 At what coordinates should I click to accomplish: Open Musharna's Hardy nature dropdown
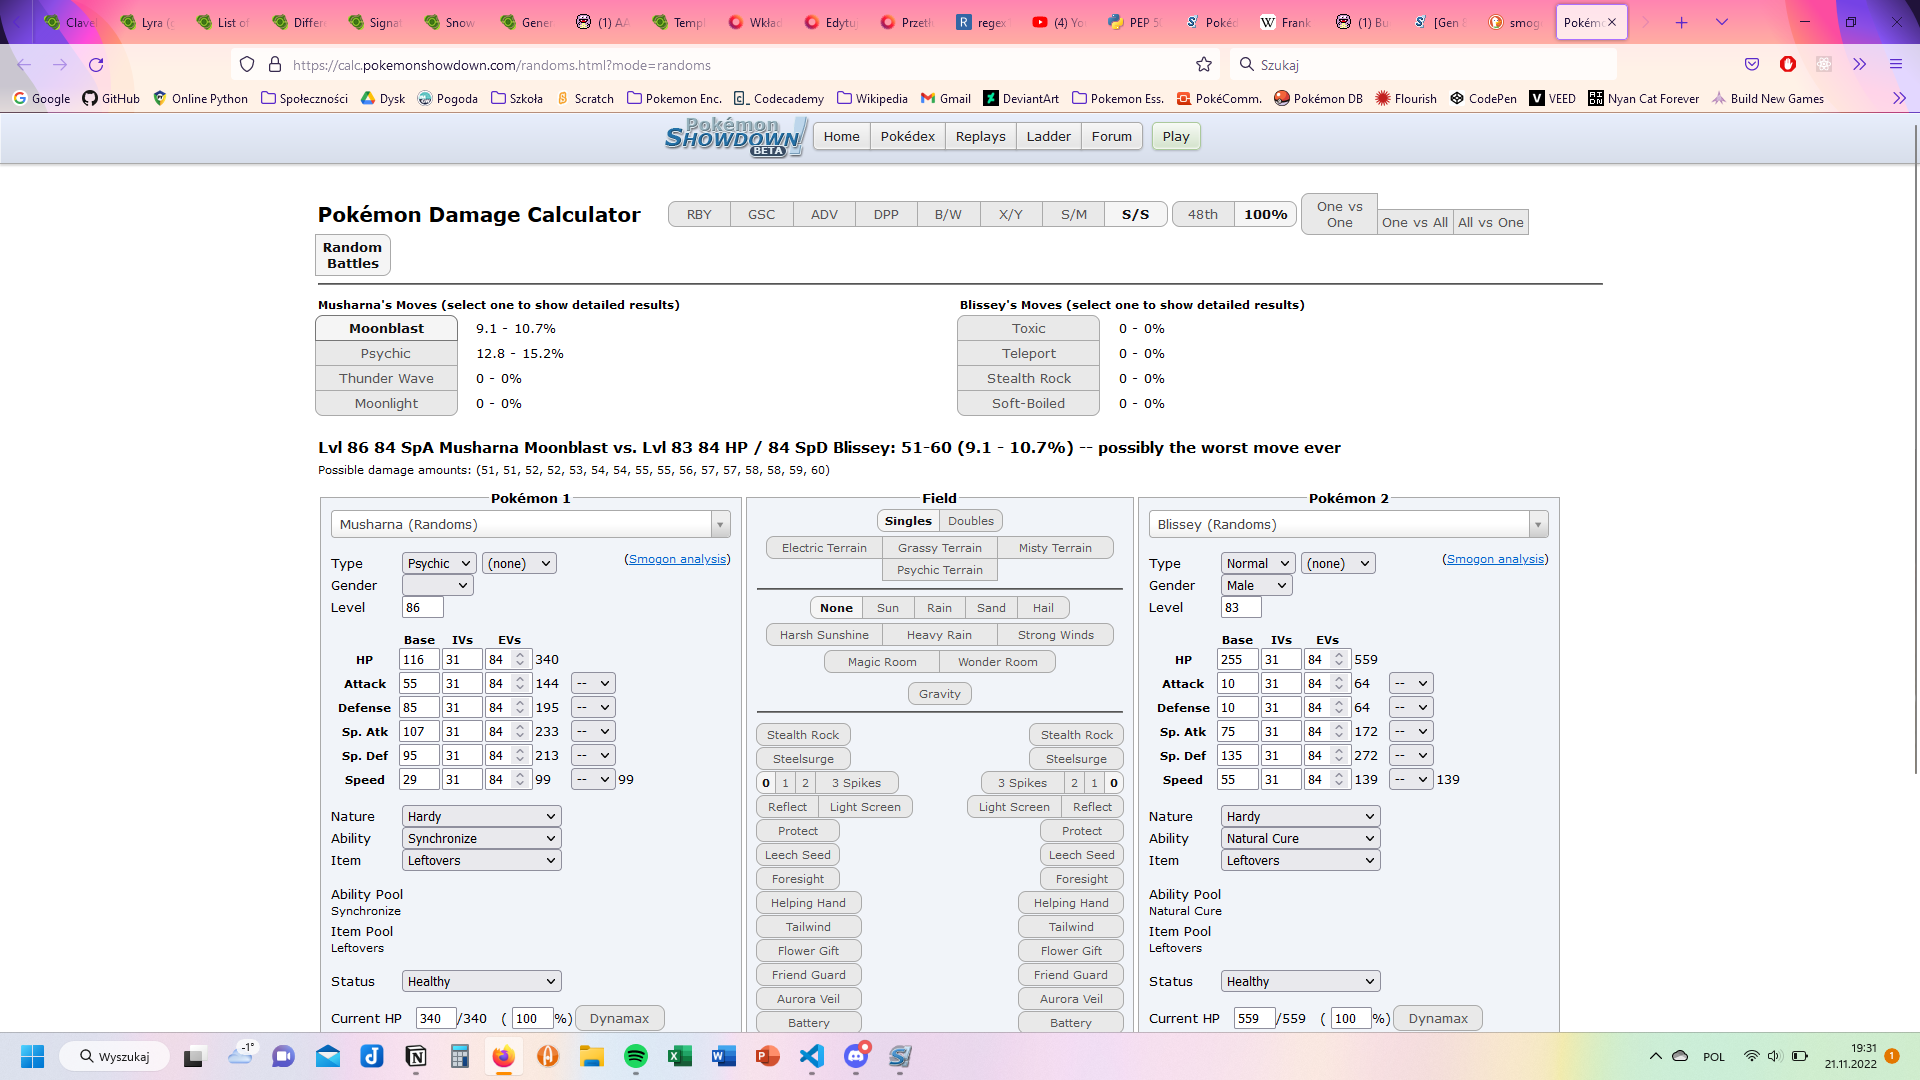pyautogui.click(x=481, y=817)
